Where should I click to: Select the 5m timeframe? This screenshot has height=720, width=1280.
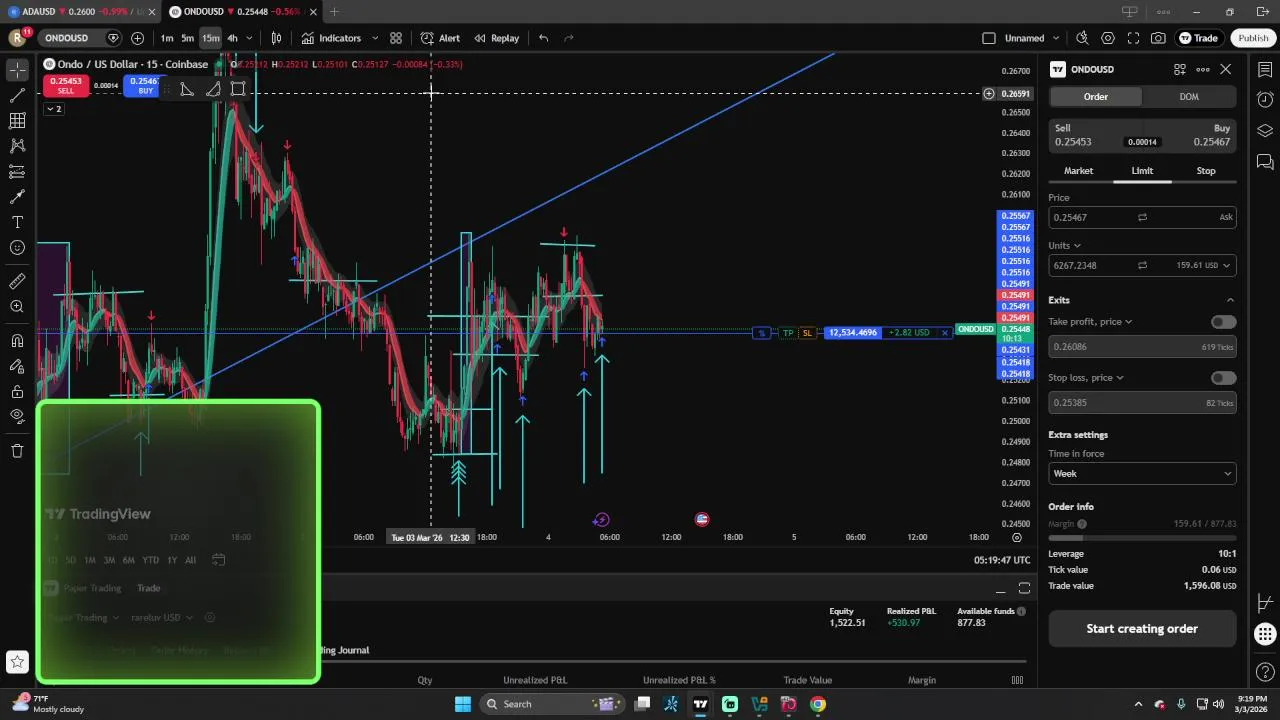coord(187,38)
